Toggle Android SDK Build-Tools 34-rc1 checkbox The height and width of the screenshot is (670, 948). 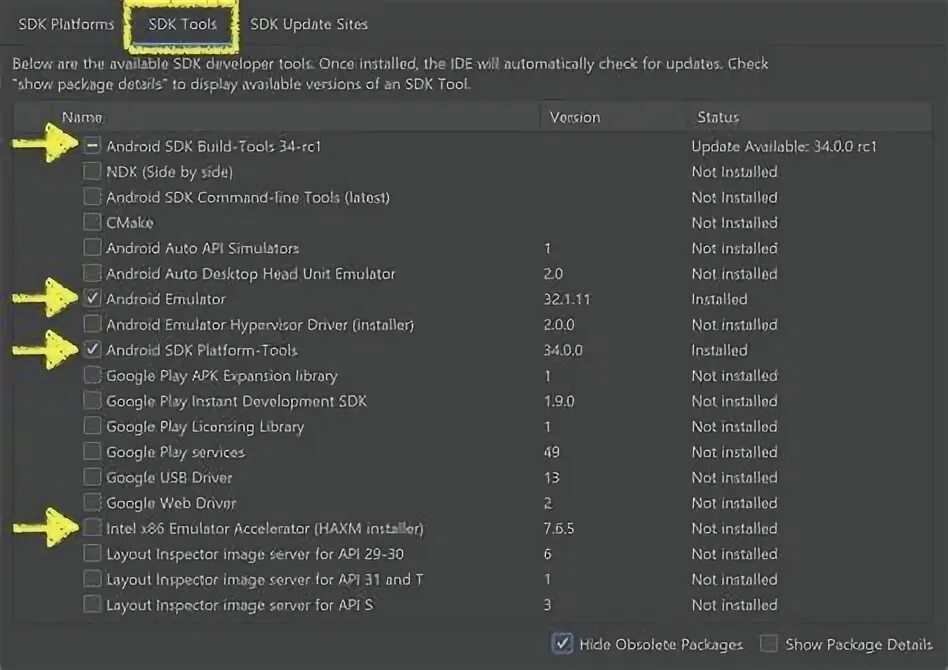[x=92, y=146]
